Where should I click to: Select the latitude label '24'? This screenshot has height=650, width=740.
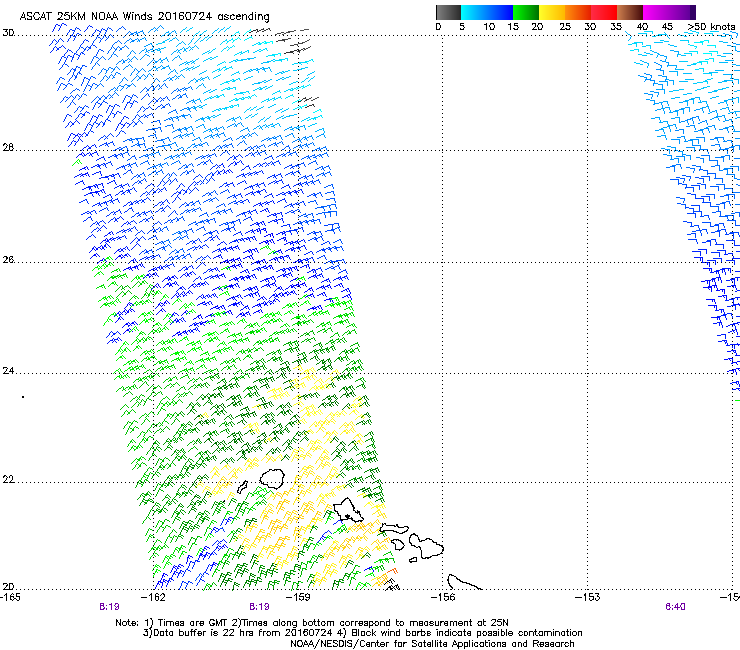(x=8, y=371)
